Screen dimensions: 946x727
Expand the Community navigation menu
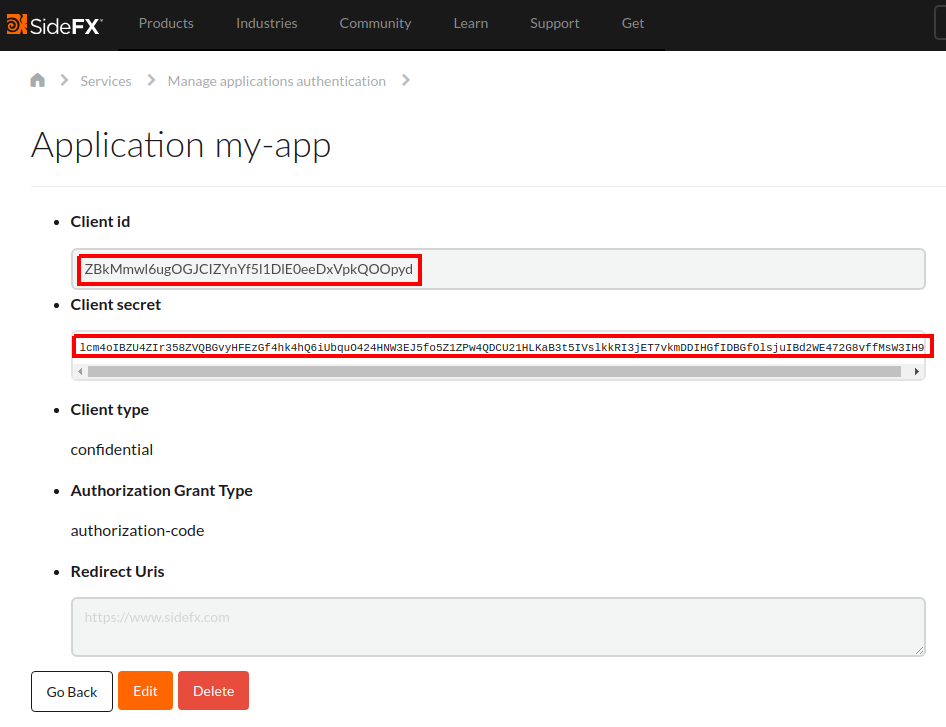click(x=375, y=23)
